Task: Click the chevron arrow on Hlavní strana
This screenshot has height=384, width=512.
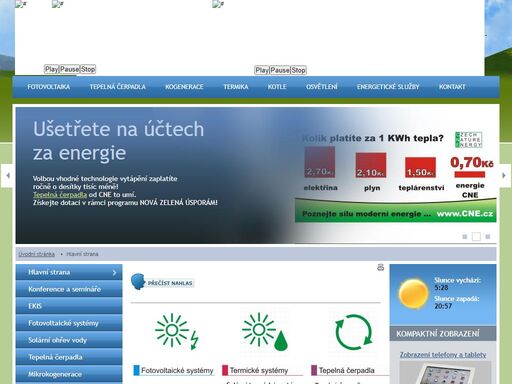Action: click(x=114, y=273)
